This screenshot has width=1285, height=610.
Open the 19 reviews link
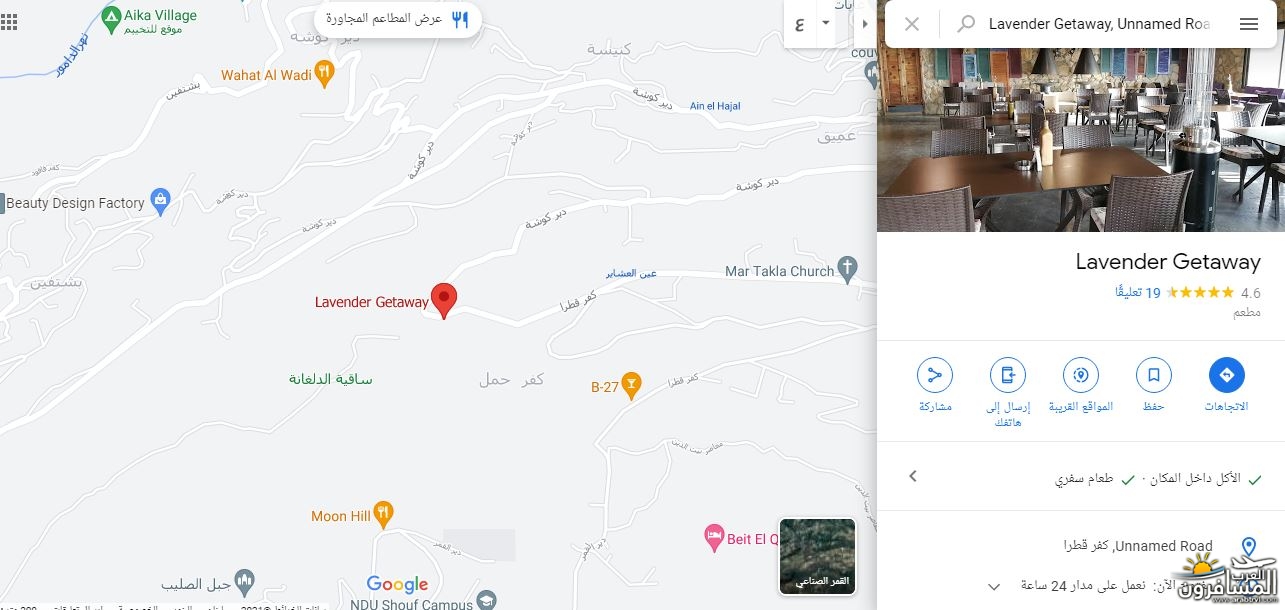(x=1138, y=293)
